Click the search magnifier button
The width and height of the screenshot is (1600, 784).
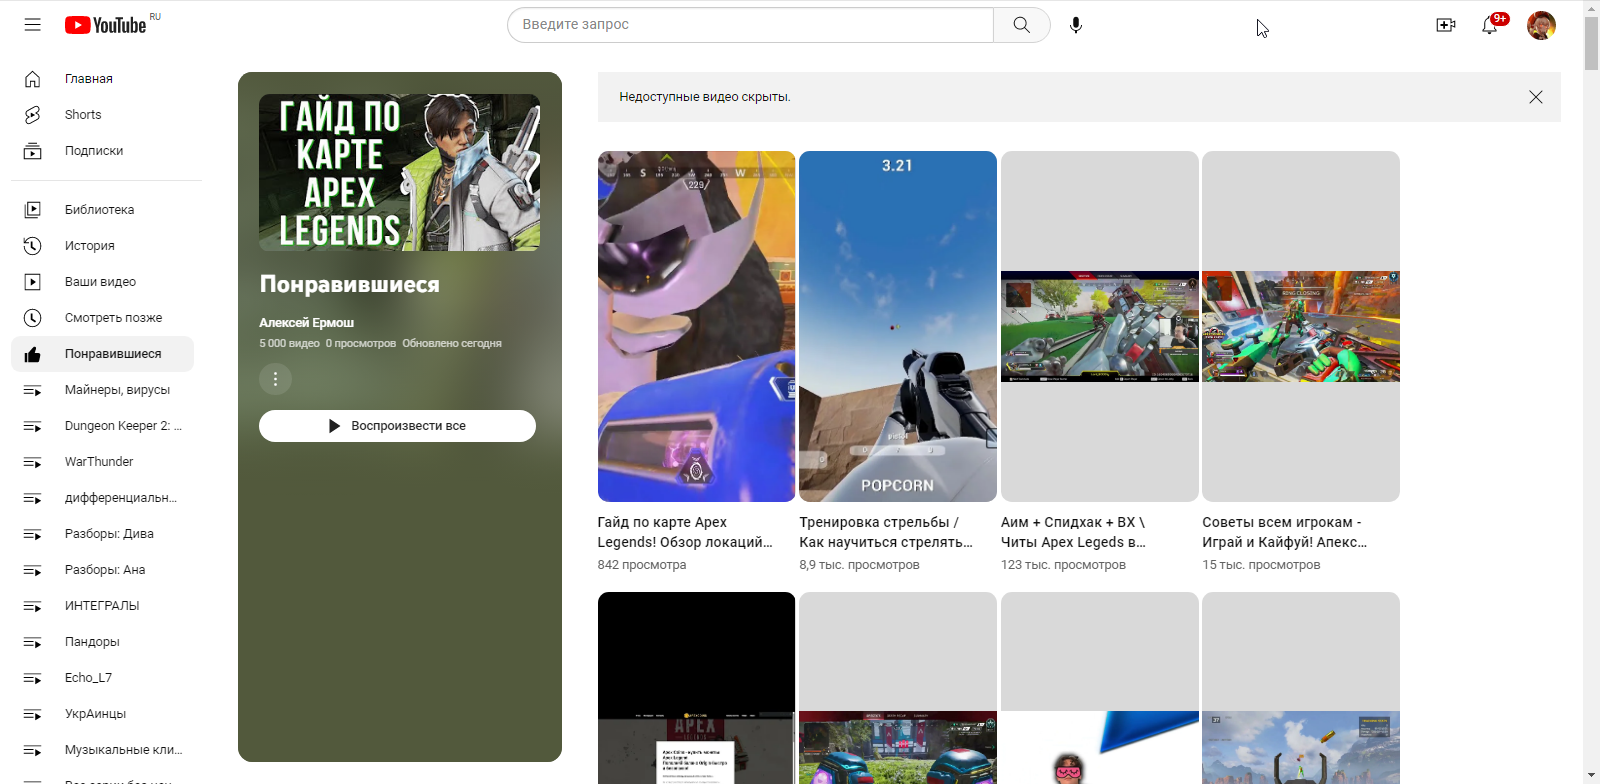(x=1021, y=25)
